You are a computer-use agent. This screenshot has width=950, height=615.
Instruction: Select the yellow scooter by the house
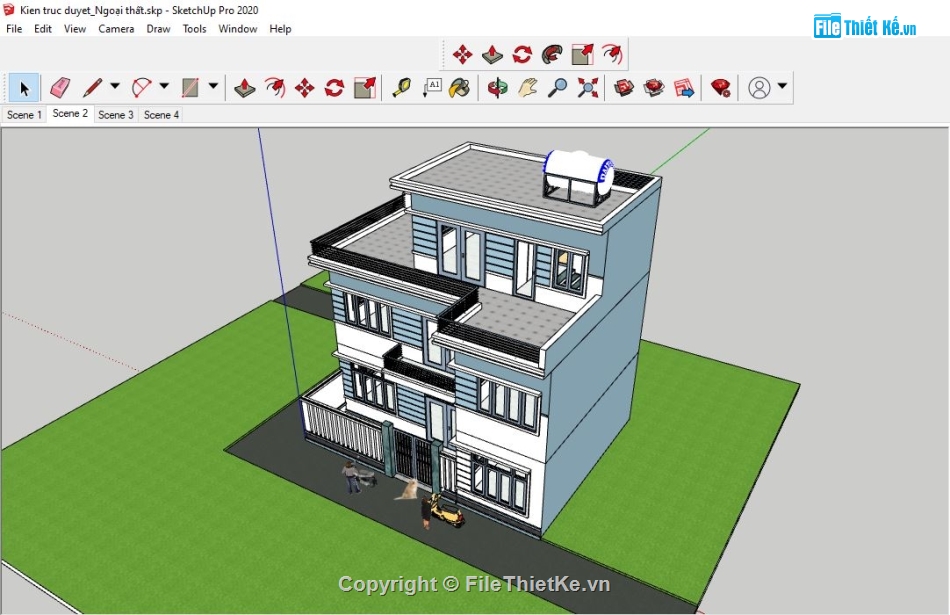point(448,514)
